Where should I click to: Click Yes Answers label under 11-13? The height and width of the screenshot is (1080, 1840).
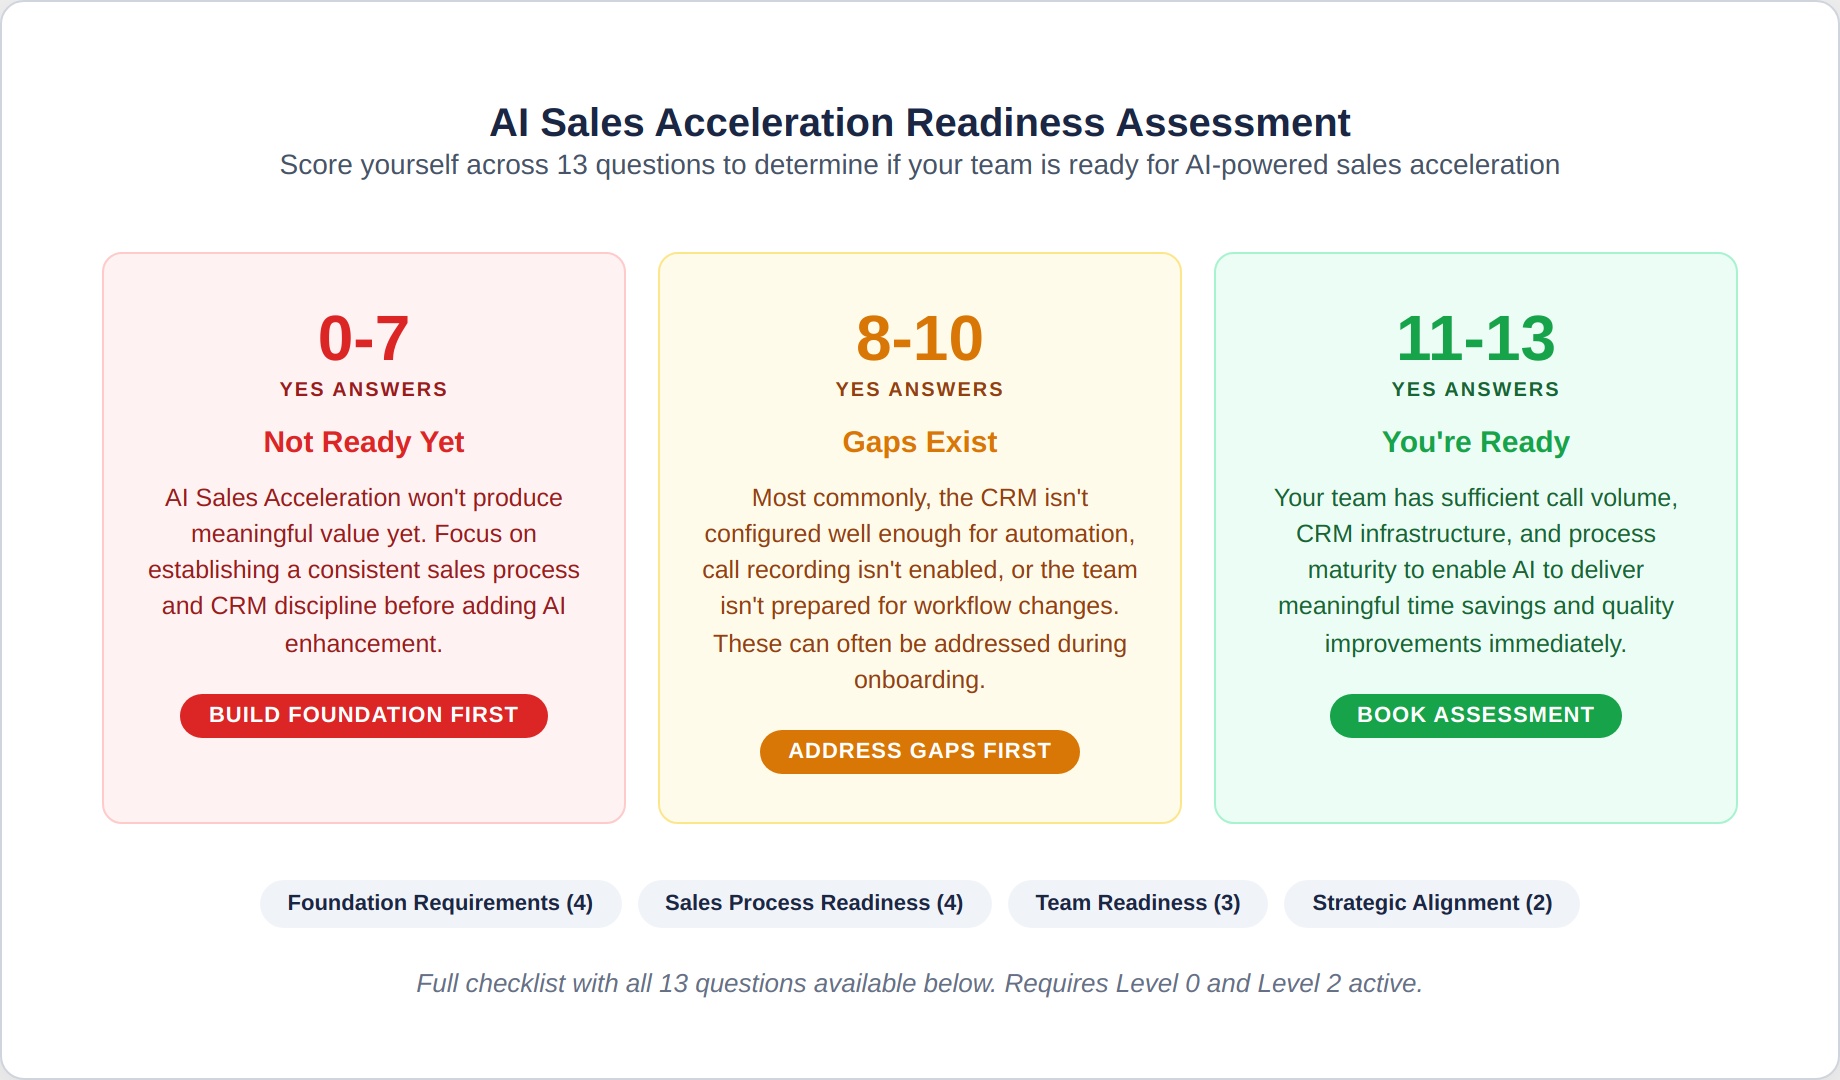(x=1475, y=389)
